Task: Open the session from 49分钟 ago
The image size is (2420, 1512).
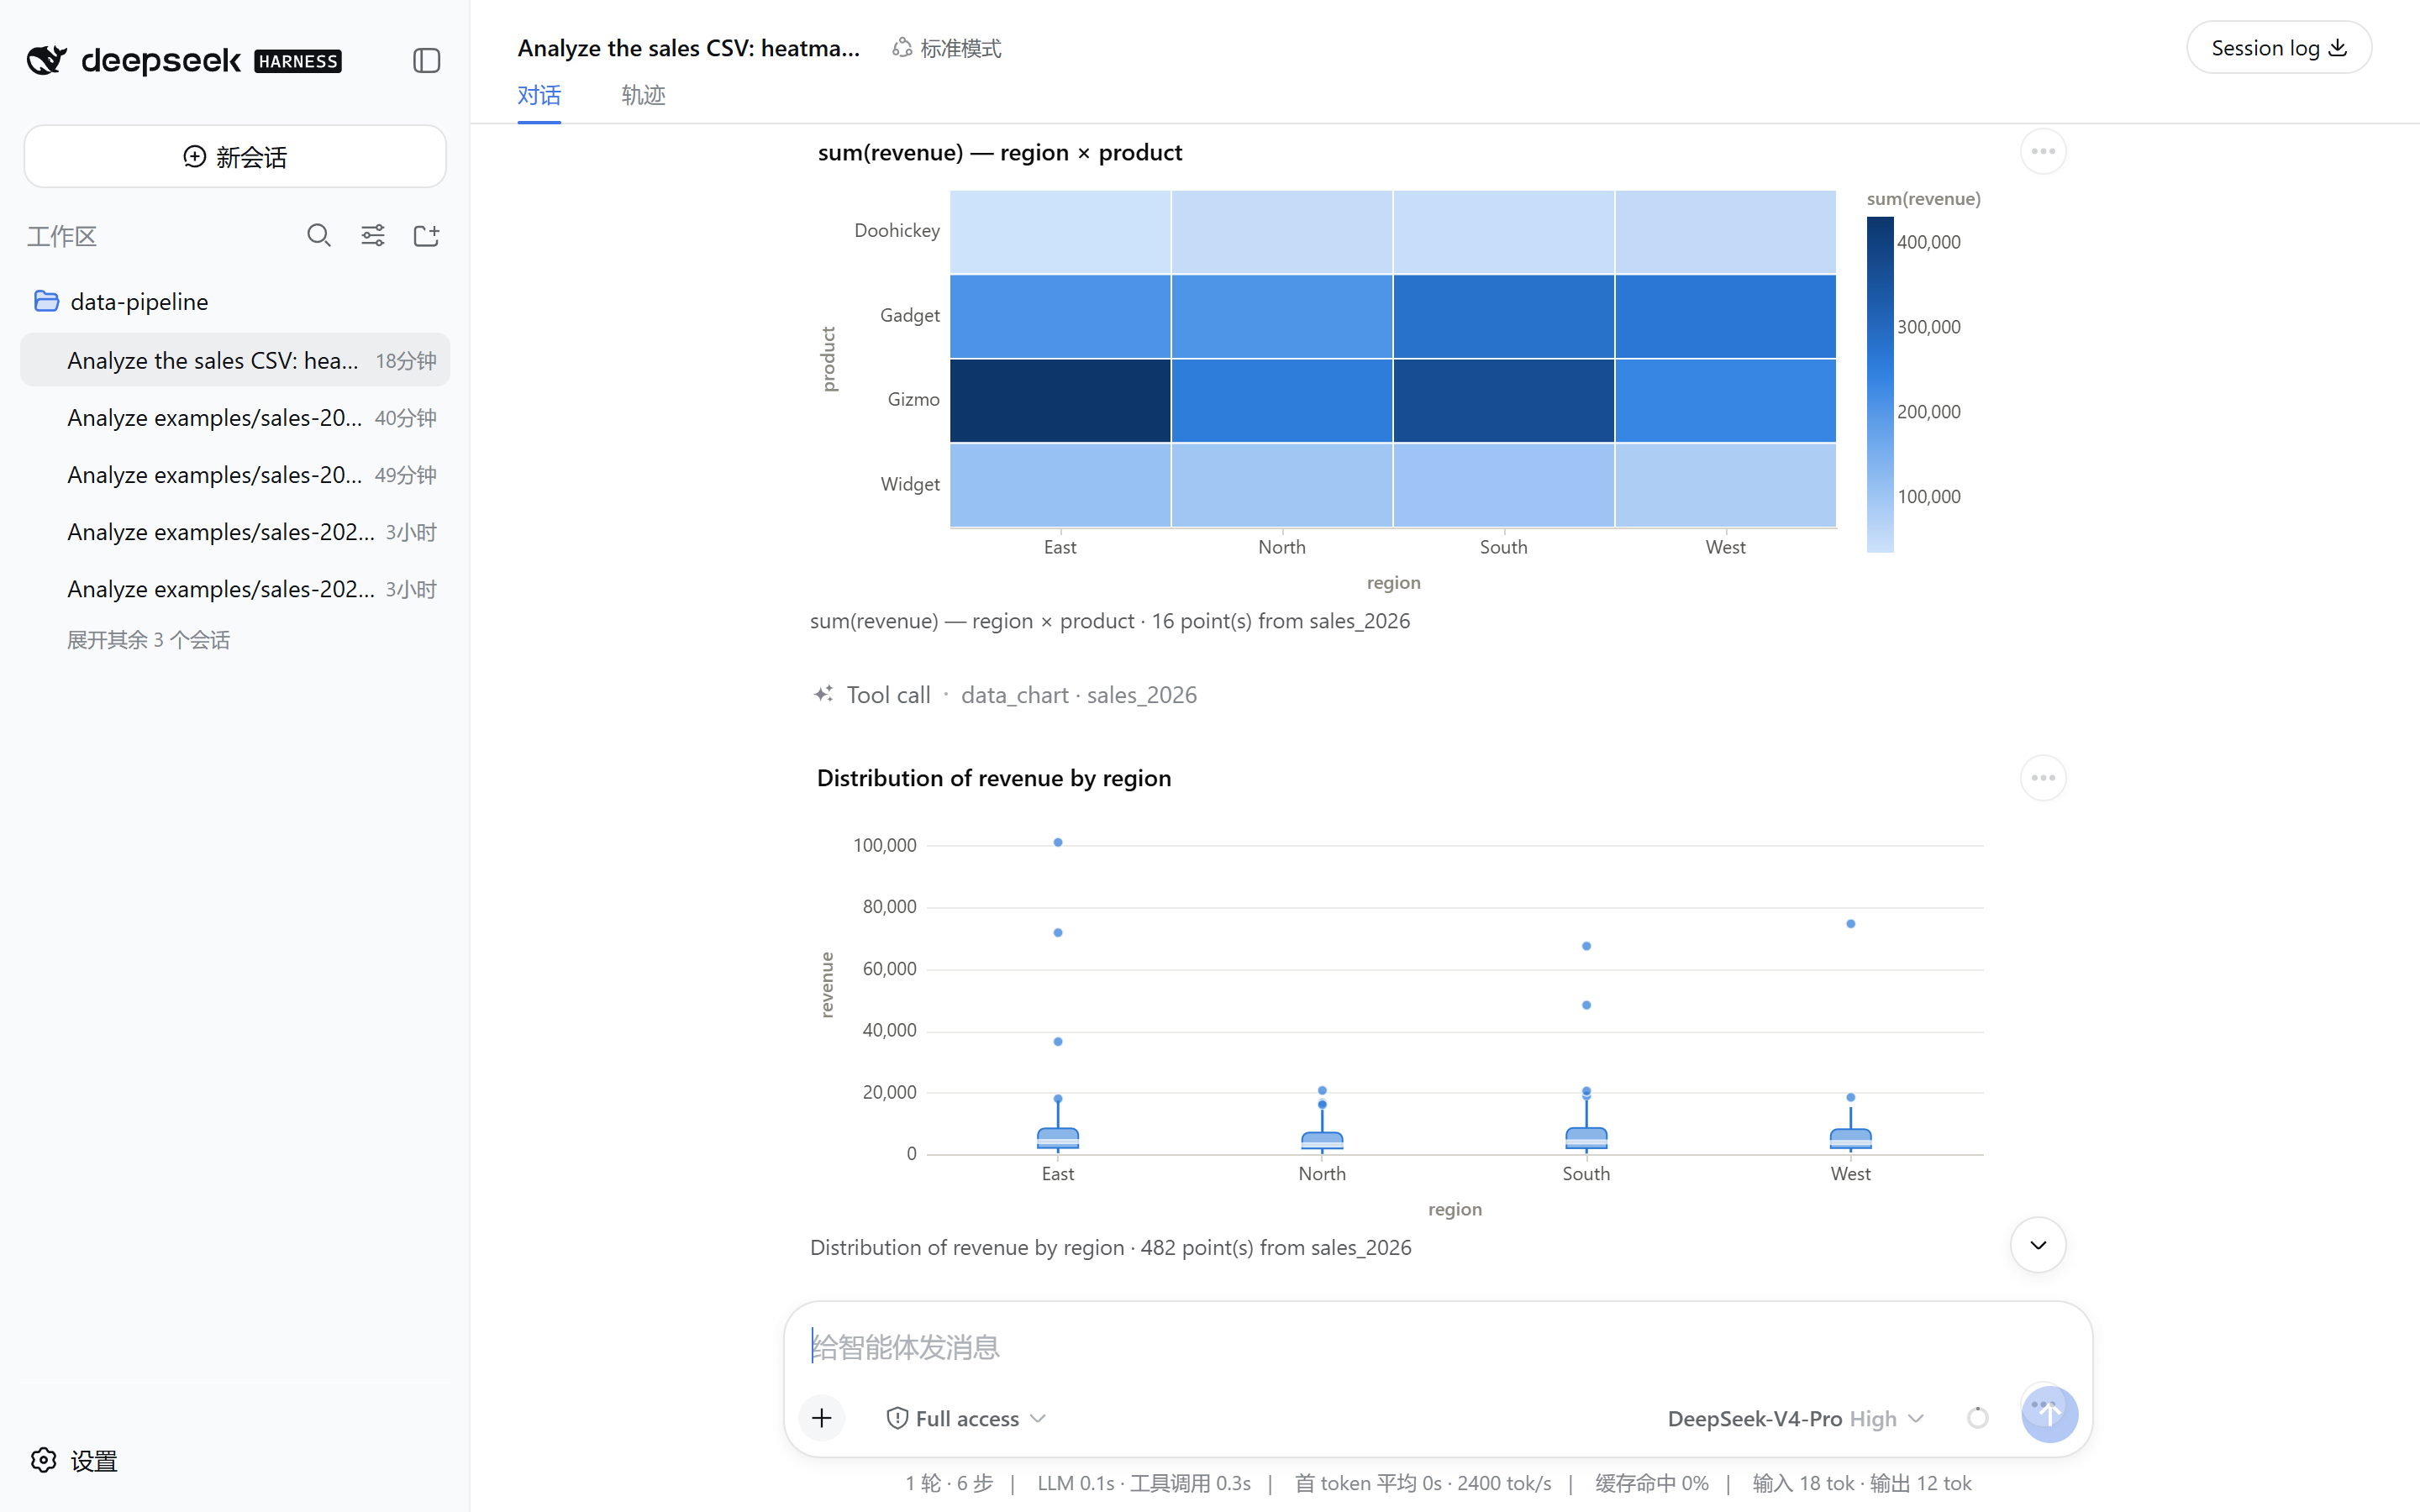Action: point(235,474)
